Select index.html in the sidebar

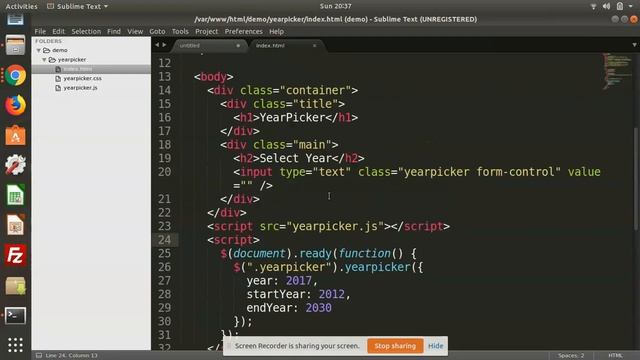click(x=91, y=69)
